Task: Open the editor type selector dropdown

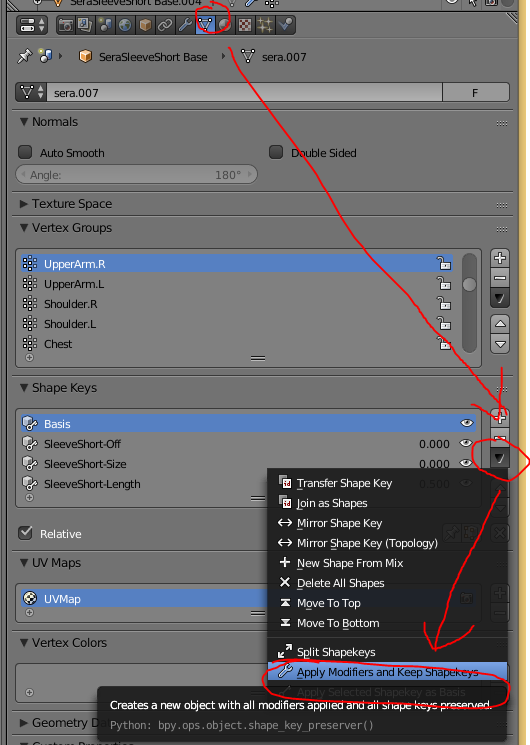Action: click(x=32, y=25)
